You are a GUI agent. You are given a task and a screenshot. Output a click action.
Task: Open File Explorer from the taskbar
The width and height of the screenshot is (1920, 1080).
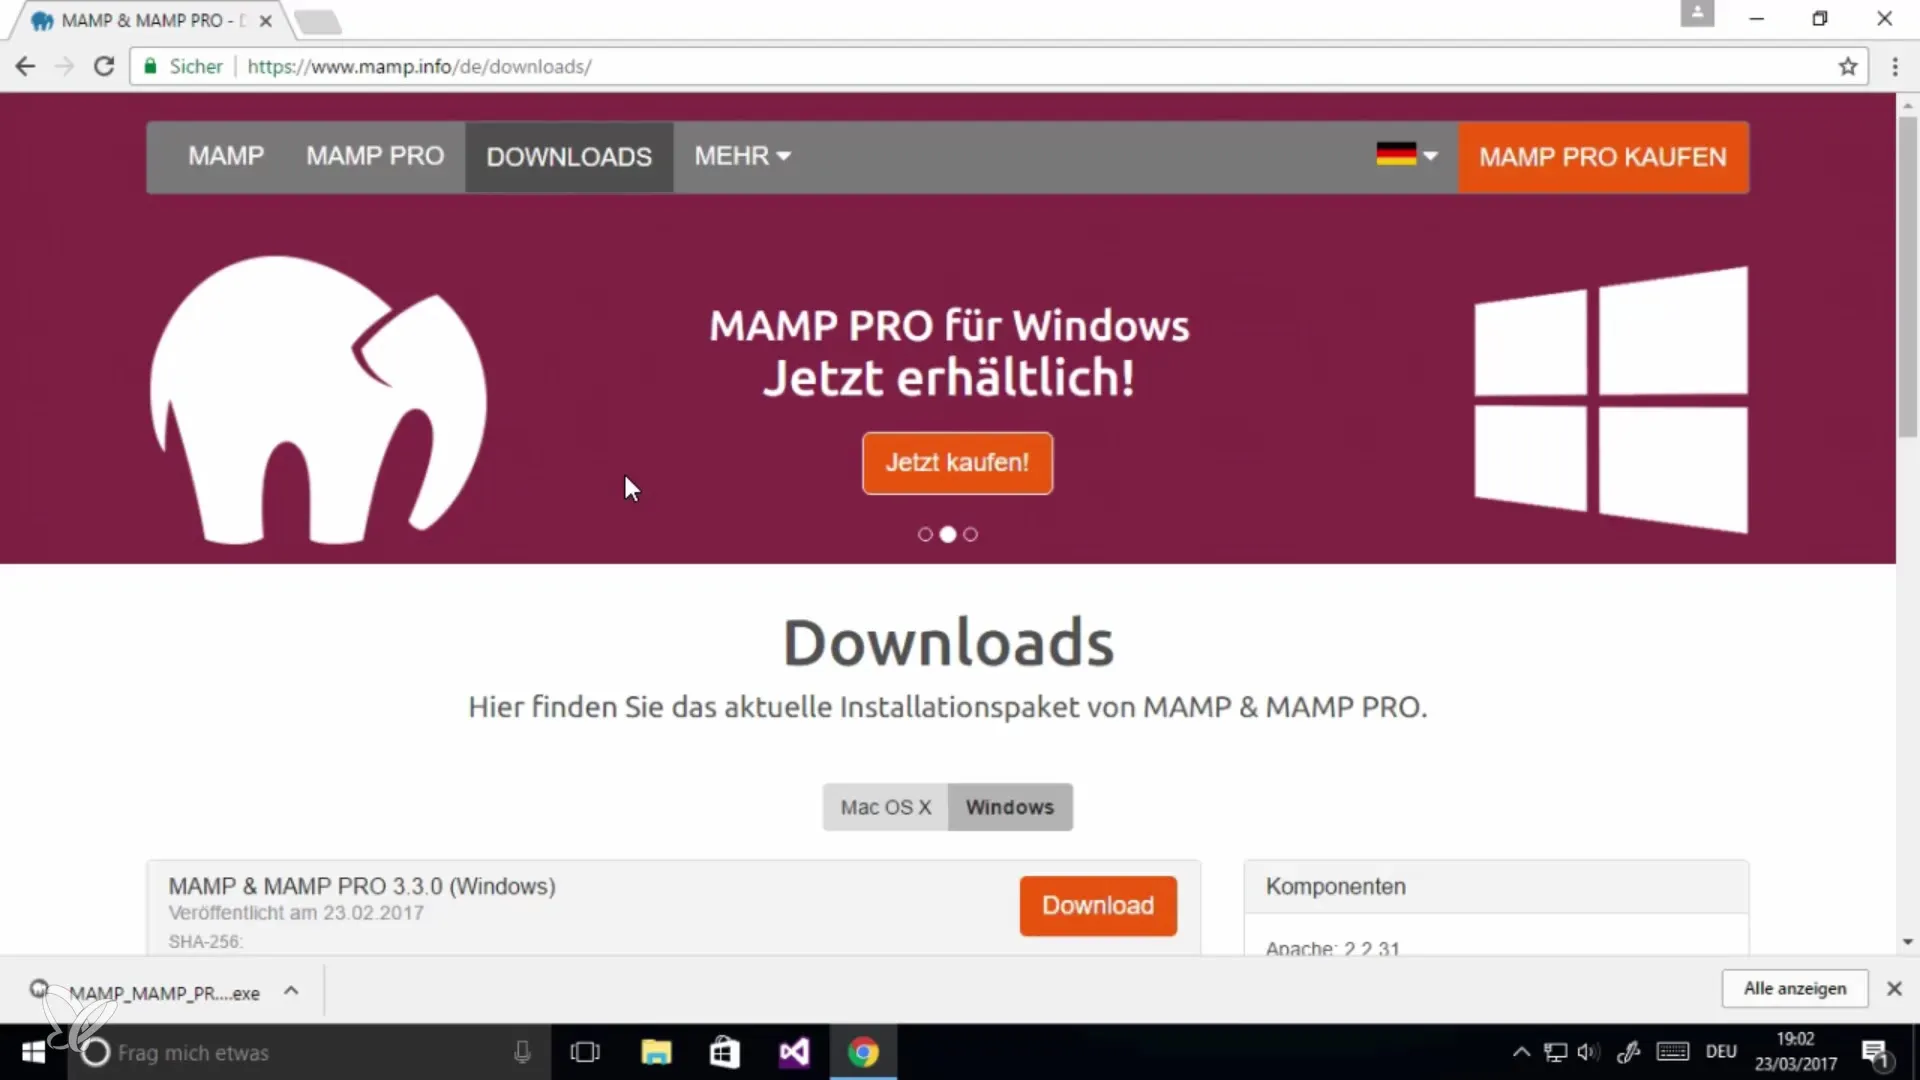pos(656,1053)
